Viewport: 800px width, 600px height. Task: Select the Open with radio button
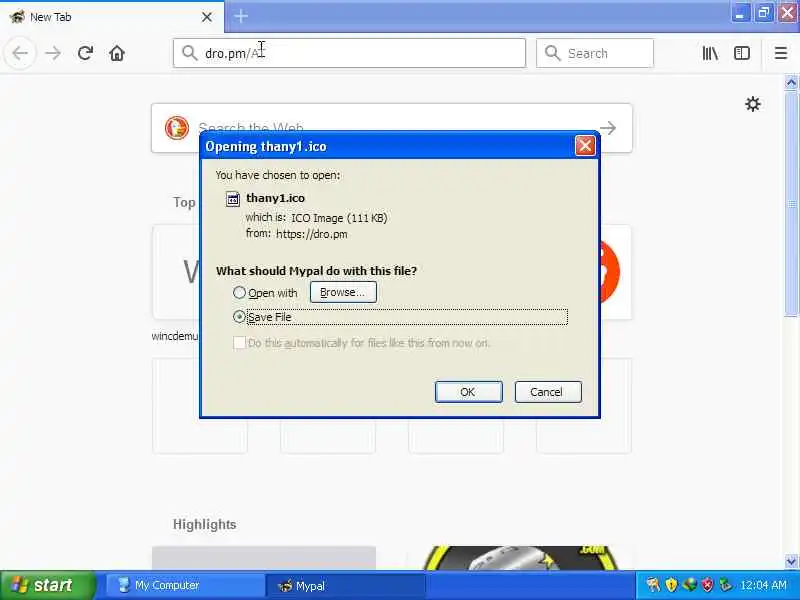click(x=239, y=292)
